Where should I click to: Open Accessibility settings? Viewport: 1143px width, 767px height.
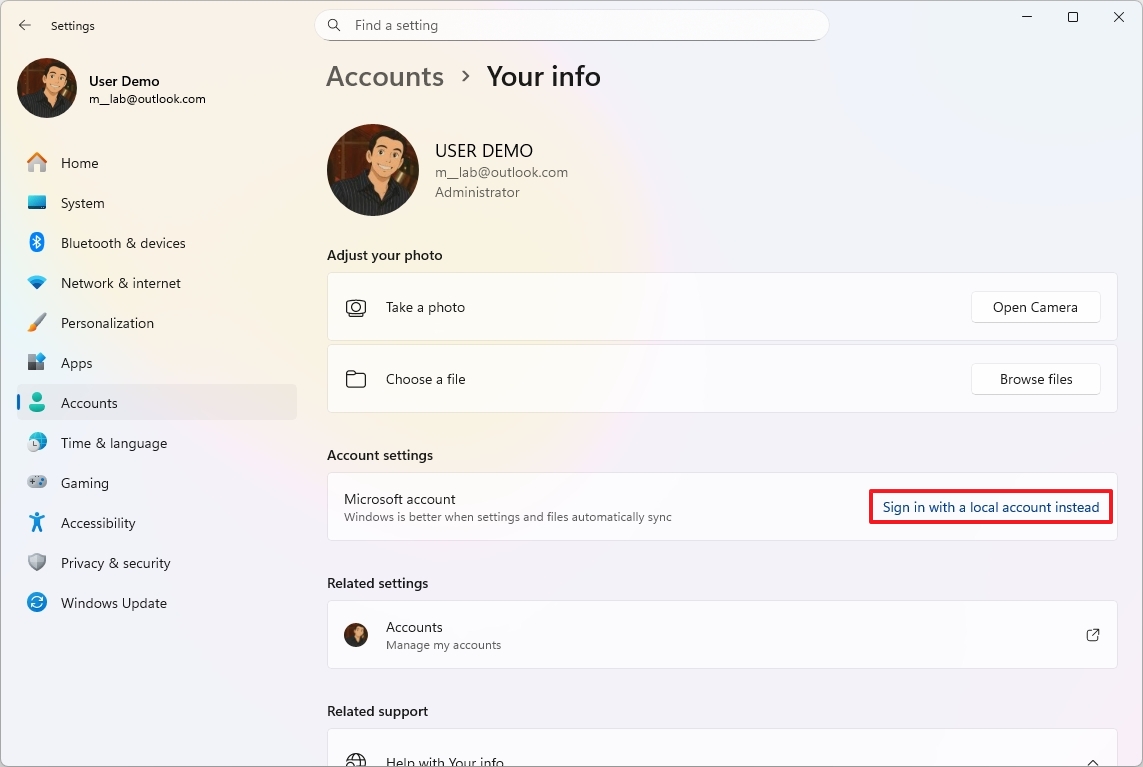click(x=98, y=522)
